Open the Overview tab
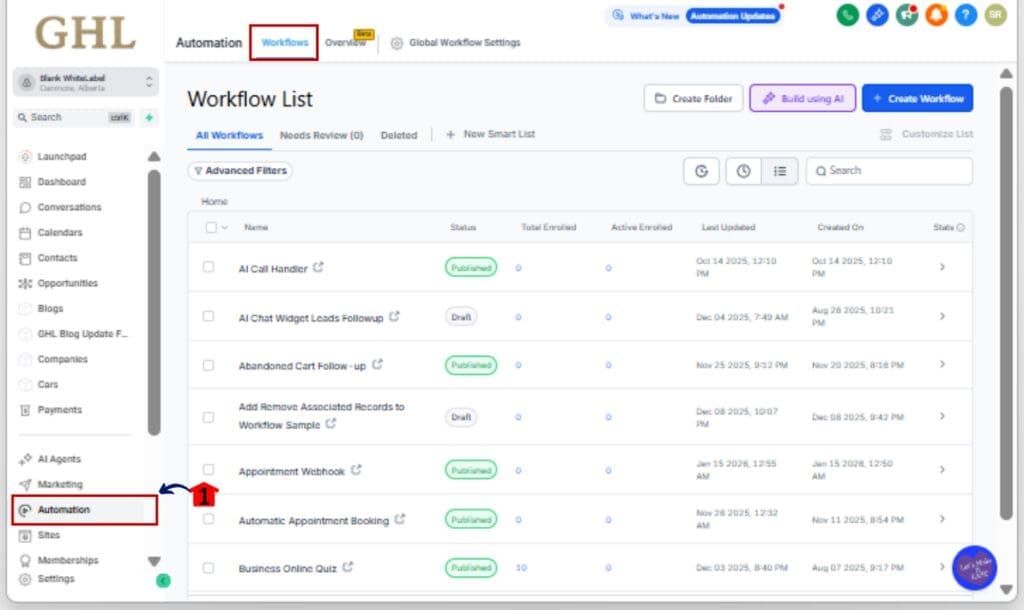This screenshot has height=610, width=1024. click(344, 43)
